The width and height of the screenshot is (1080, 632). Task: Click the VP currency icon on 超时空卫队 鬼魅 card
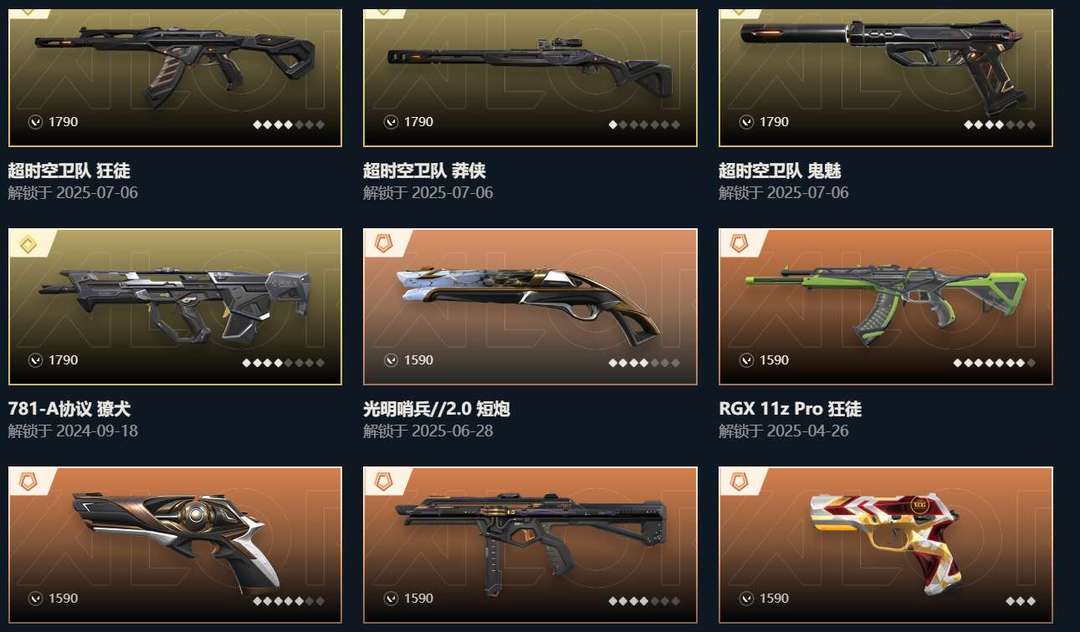746,122
